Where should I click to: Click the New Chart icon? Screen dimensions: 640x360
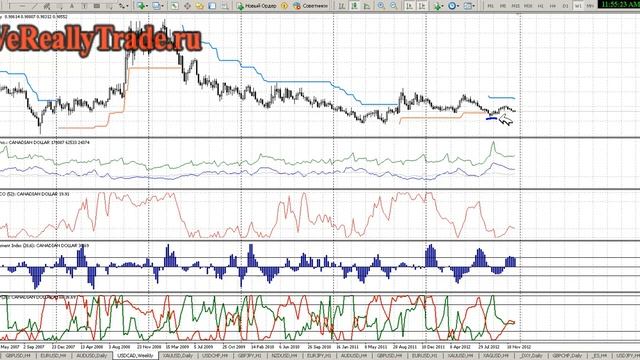140,6
